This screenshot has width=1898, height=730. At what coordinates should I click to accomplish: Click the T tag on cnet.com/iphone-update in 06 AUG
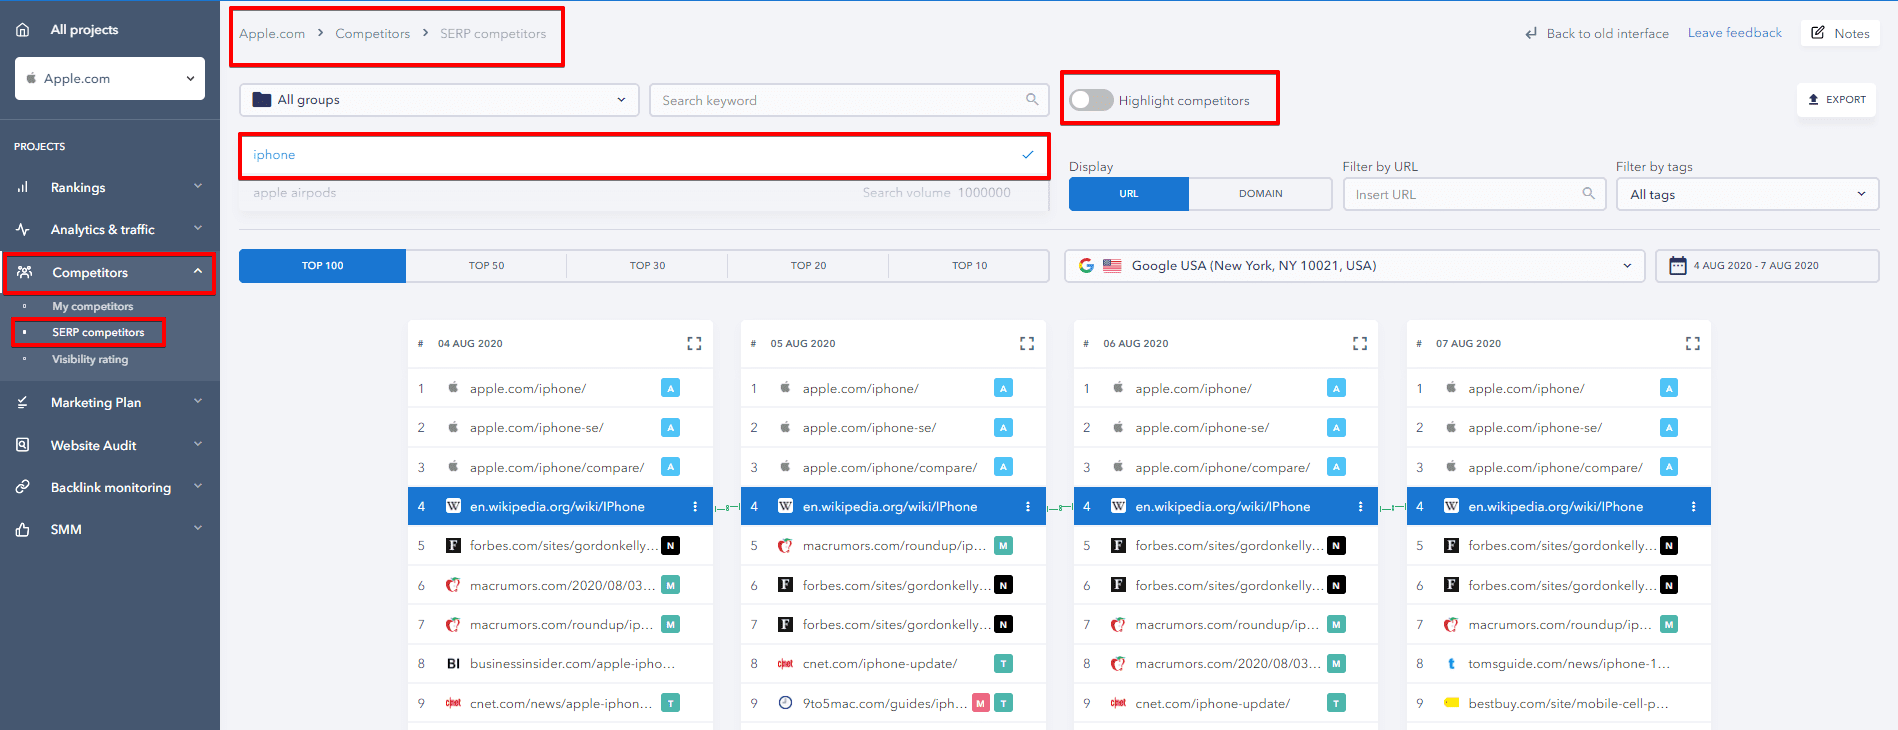click(1336, 704)
